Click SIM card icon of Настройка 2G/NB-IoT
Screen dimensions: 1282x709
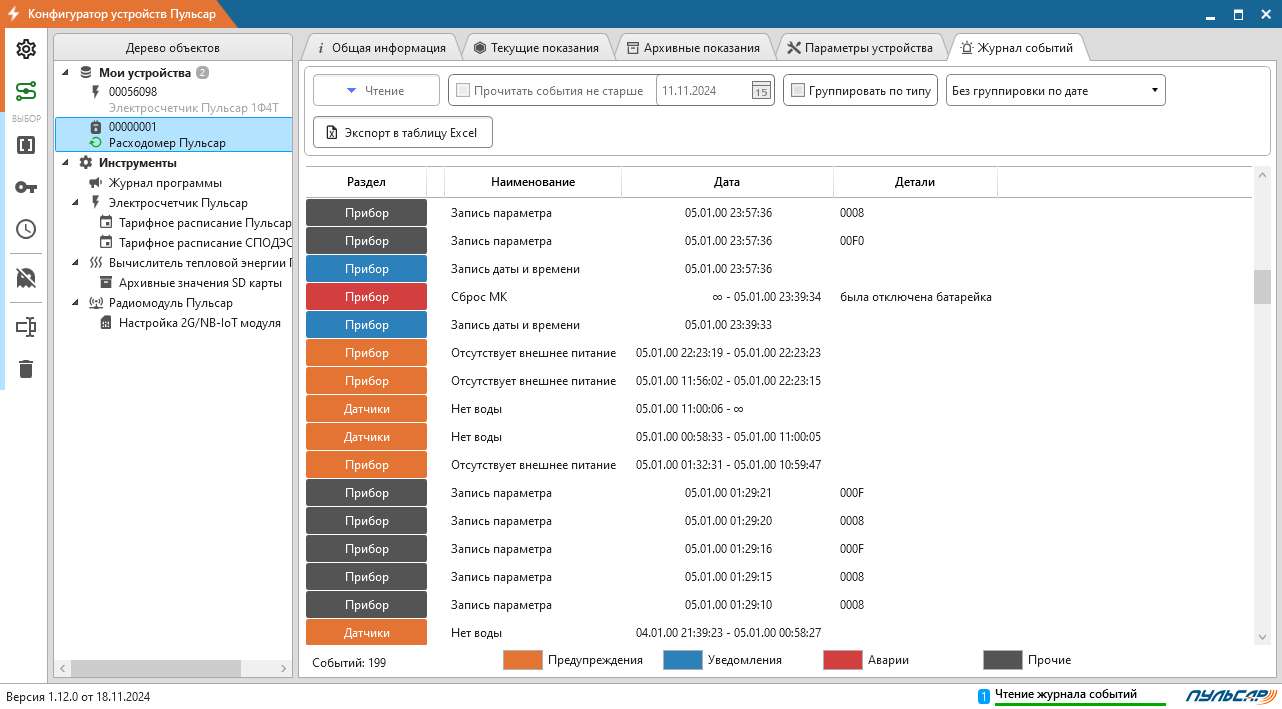[106, 323]
